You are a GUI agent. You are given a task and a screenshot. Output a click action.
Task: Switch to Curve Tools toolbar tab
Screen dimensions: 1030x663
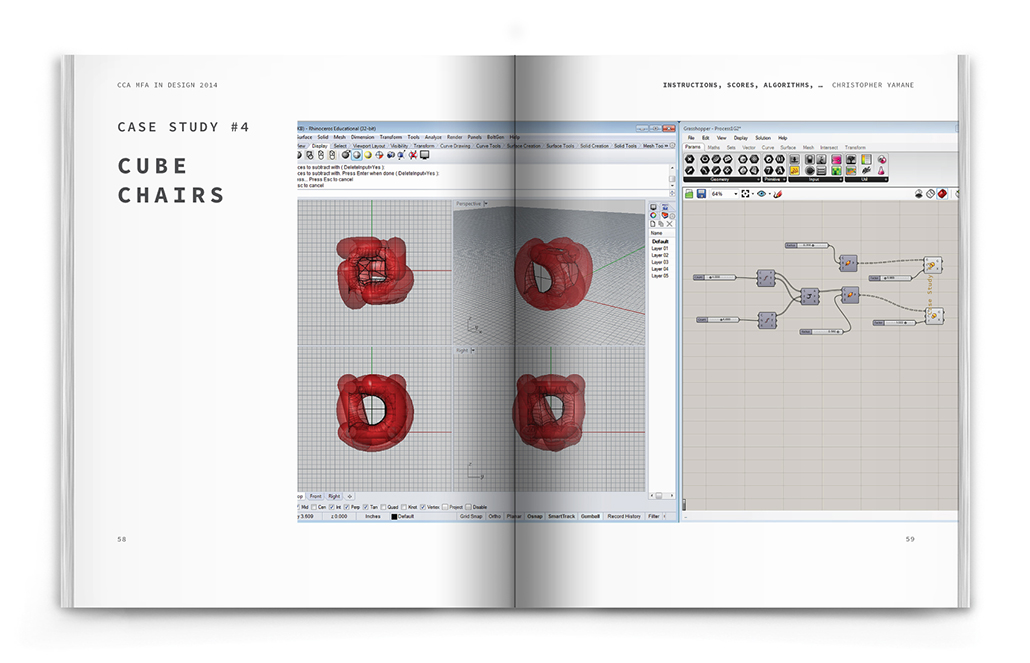pos(487,146)
